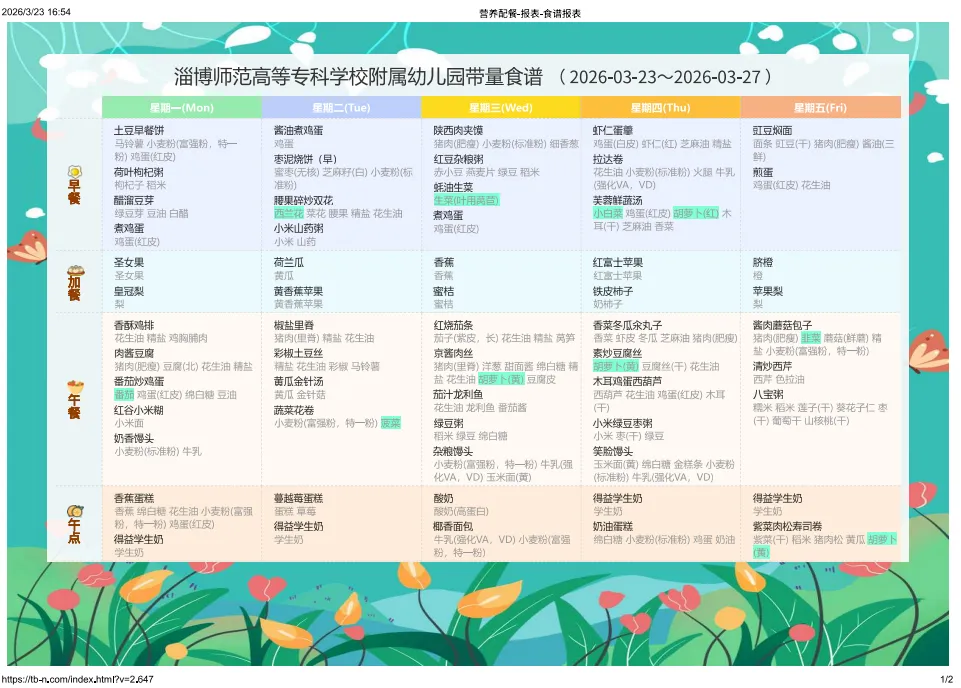Open the 星期三(Wed) yellow column header

[501, 107]
